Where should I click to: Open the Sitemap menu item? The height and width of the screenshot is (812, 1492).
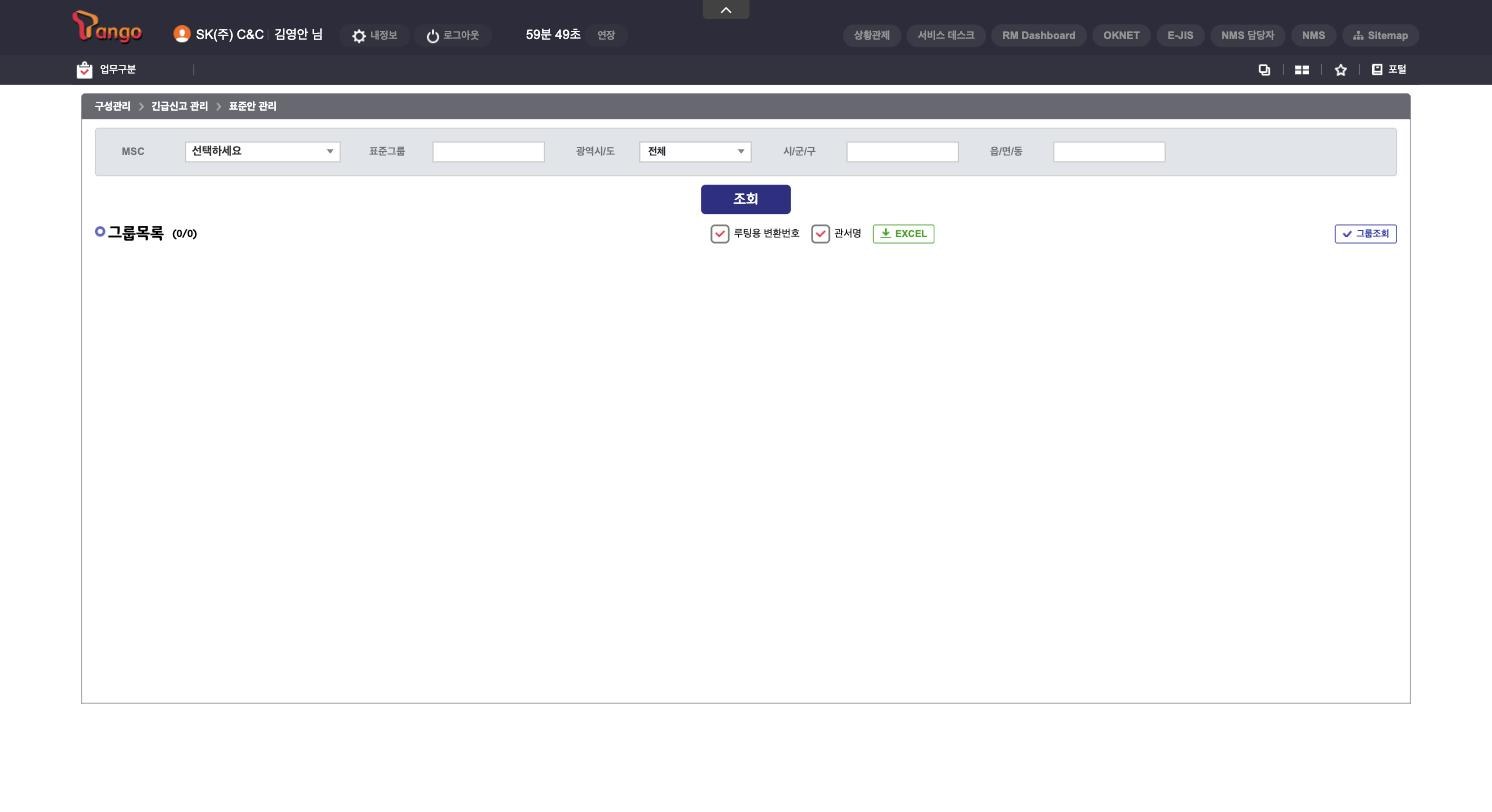click(x=1380, y=35)
